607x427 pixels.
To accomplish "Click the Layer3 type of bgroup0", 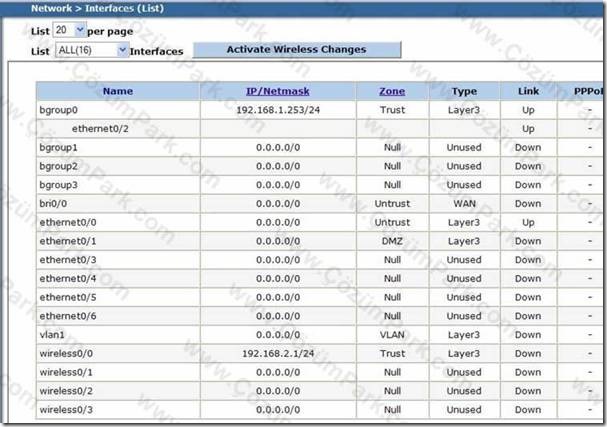I will click(464, 110).
